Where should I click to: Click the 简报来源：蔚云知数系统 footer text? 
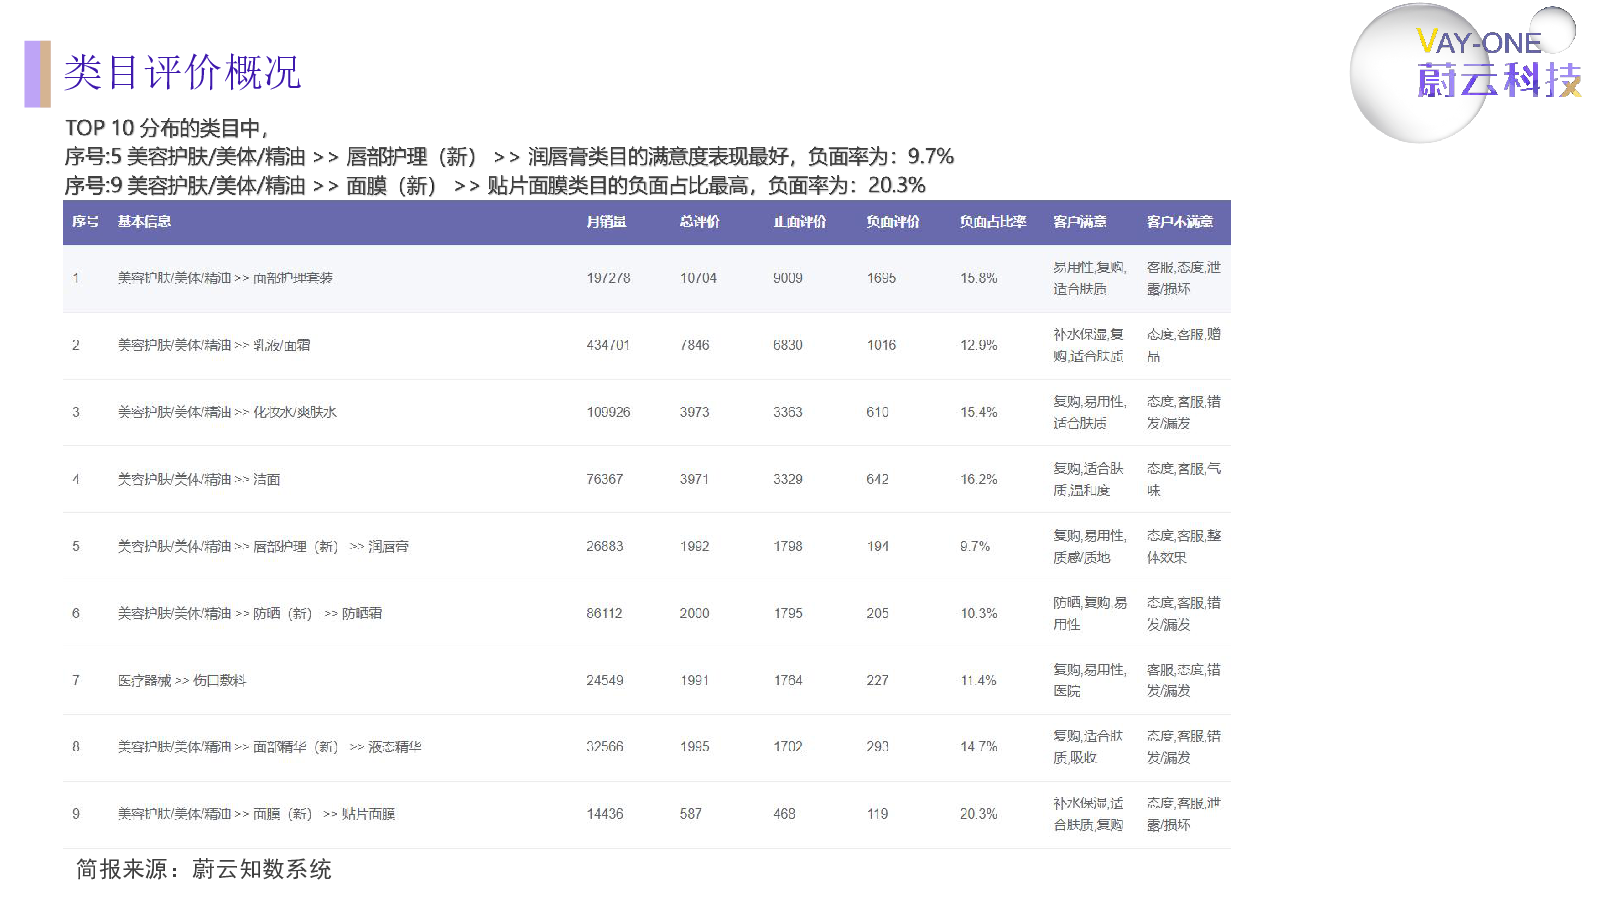[x=204, y=869]
